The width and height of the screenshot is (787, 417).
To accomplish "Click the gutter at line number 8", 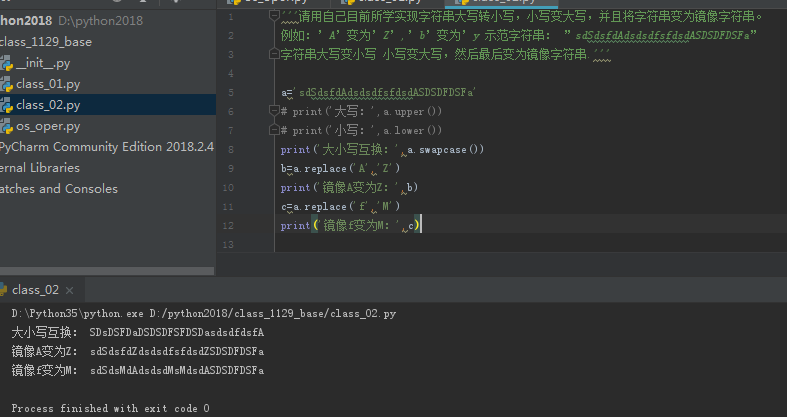I will point(231,150).
